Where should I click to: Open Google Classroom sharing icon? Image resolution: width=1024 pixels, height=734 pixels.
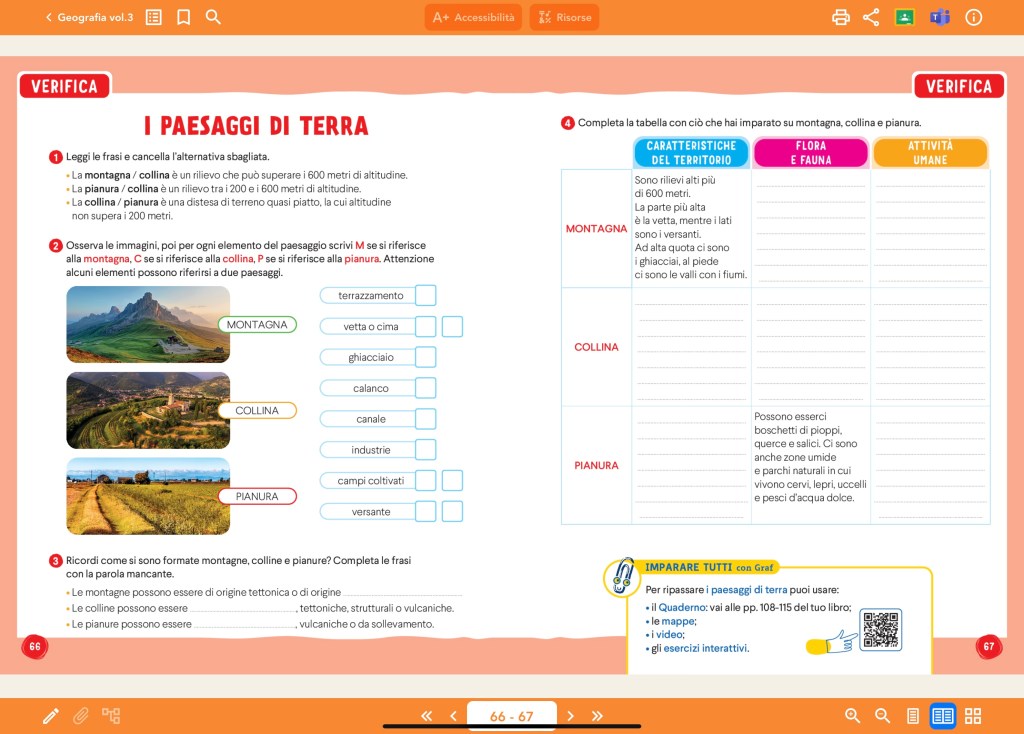tap(905, 17)
